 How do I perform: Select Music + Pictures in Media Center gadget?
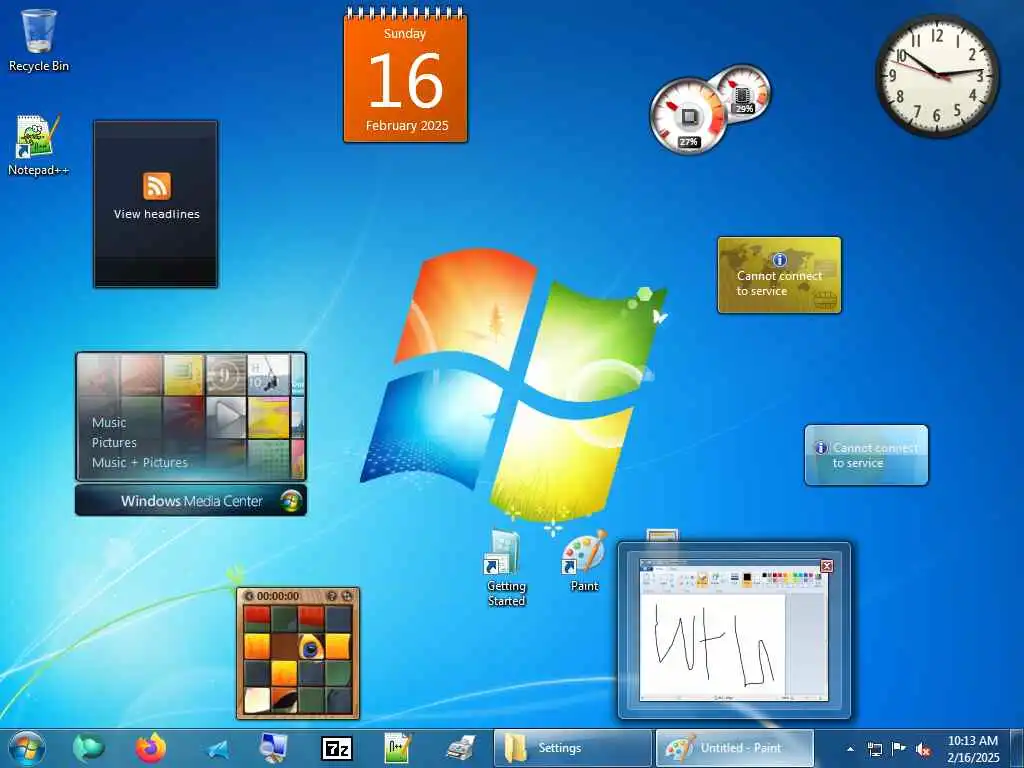click(140, 462)
